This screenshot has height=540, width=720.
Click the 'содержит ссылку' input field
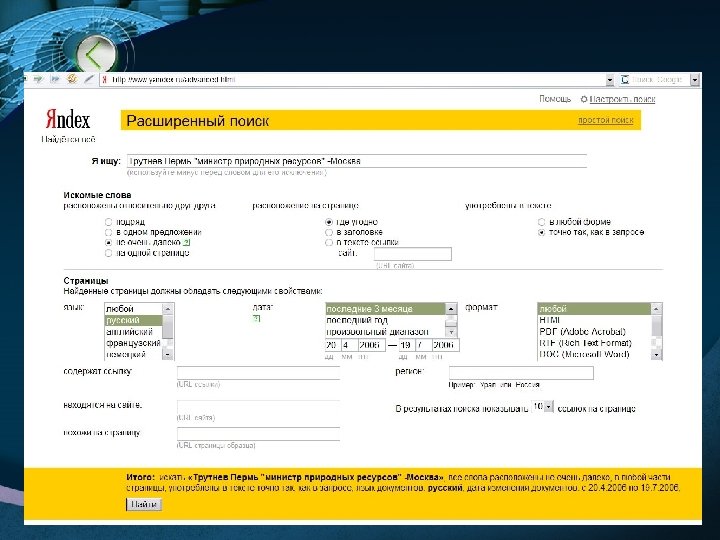[x=259, y=373]
